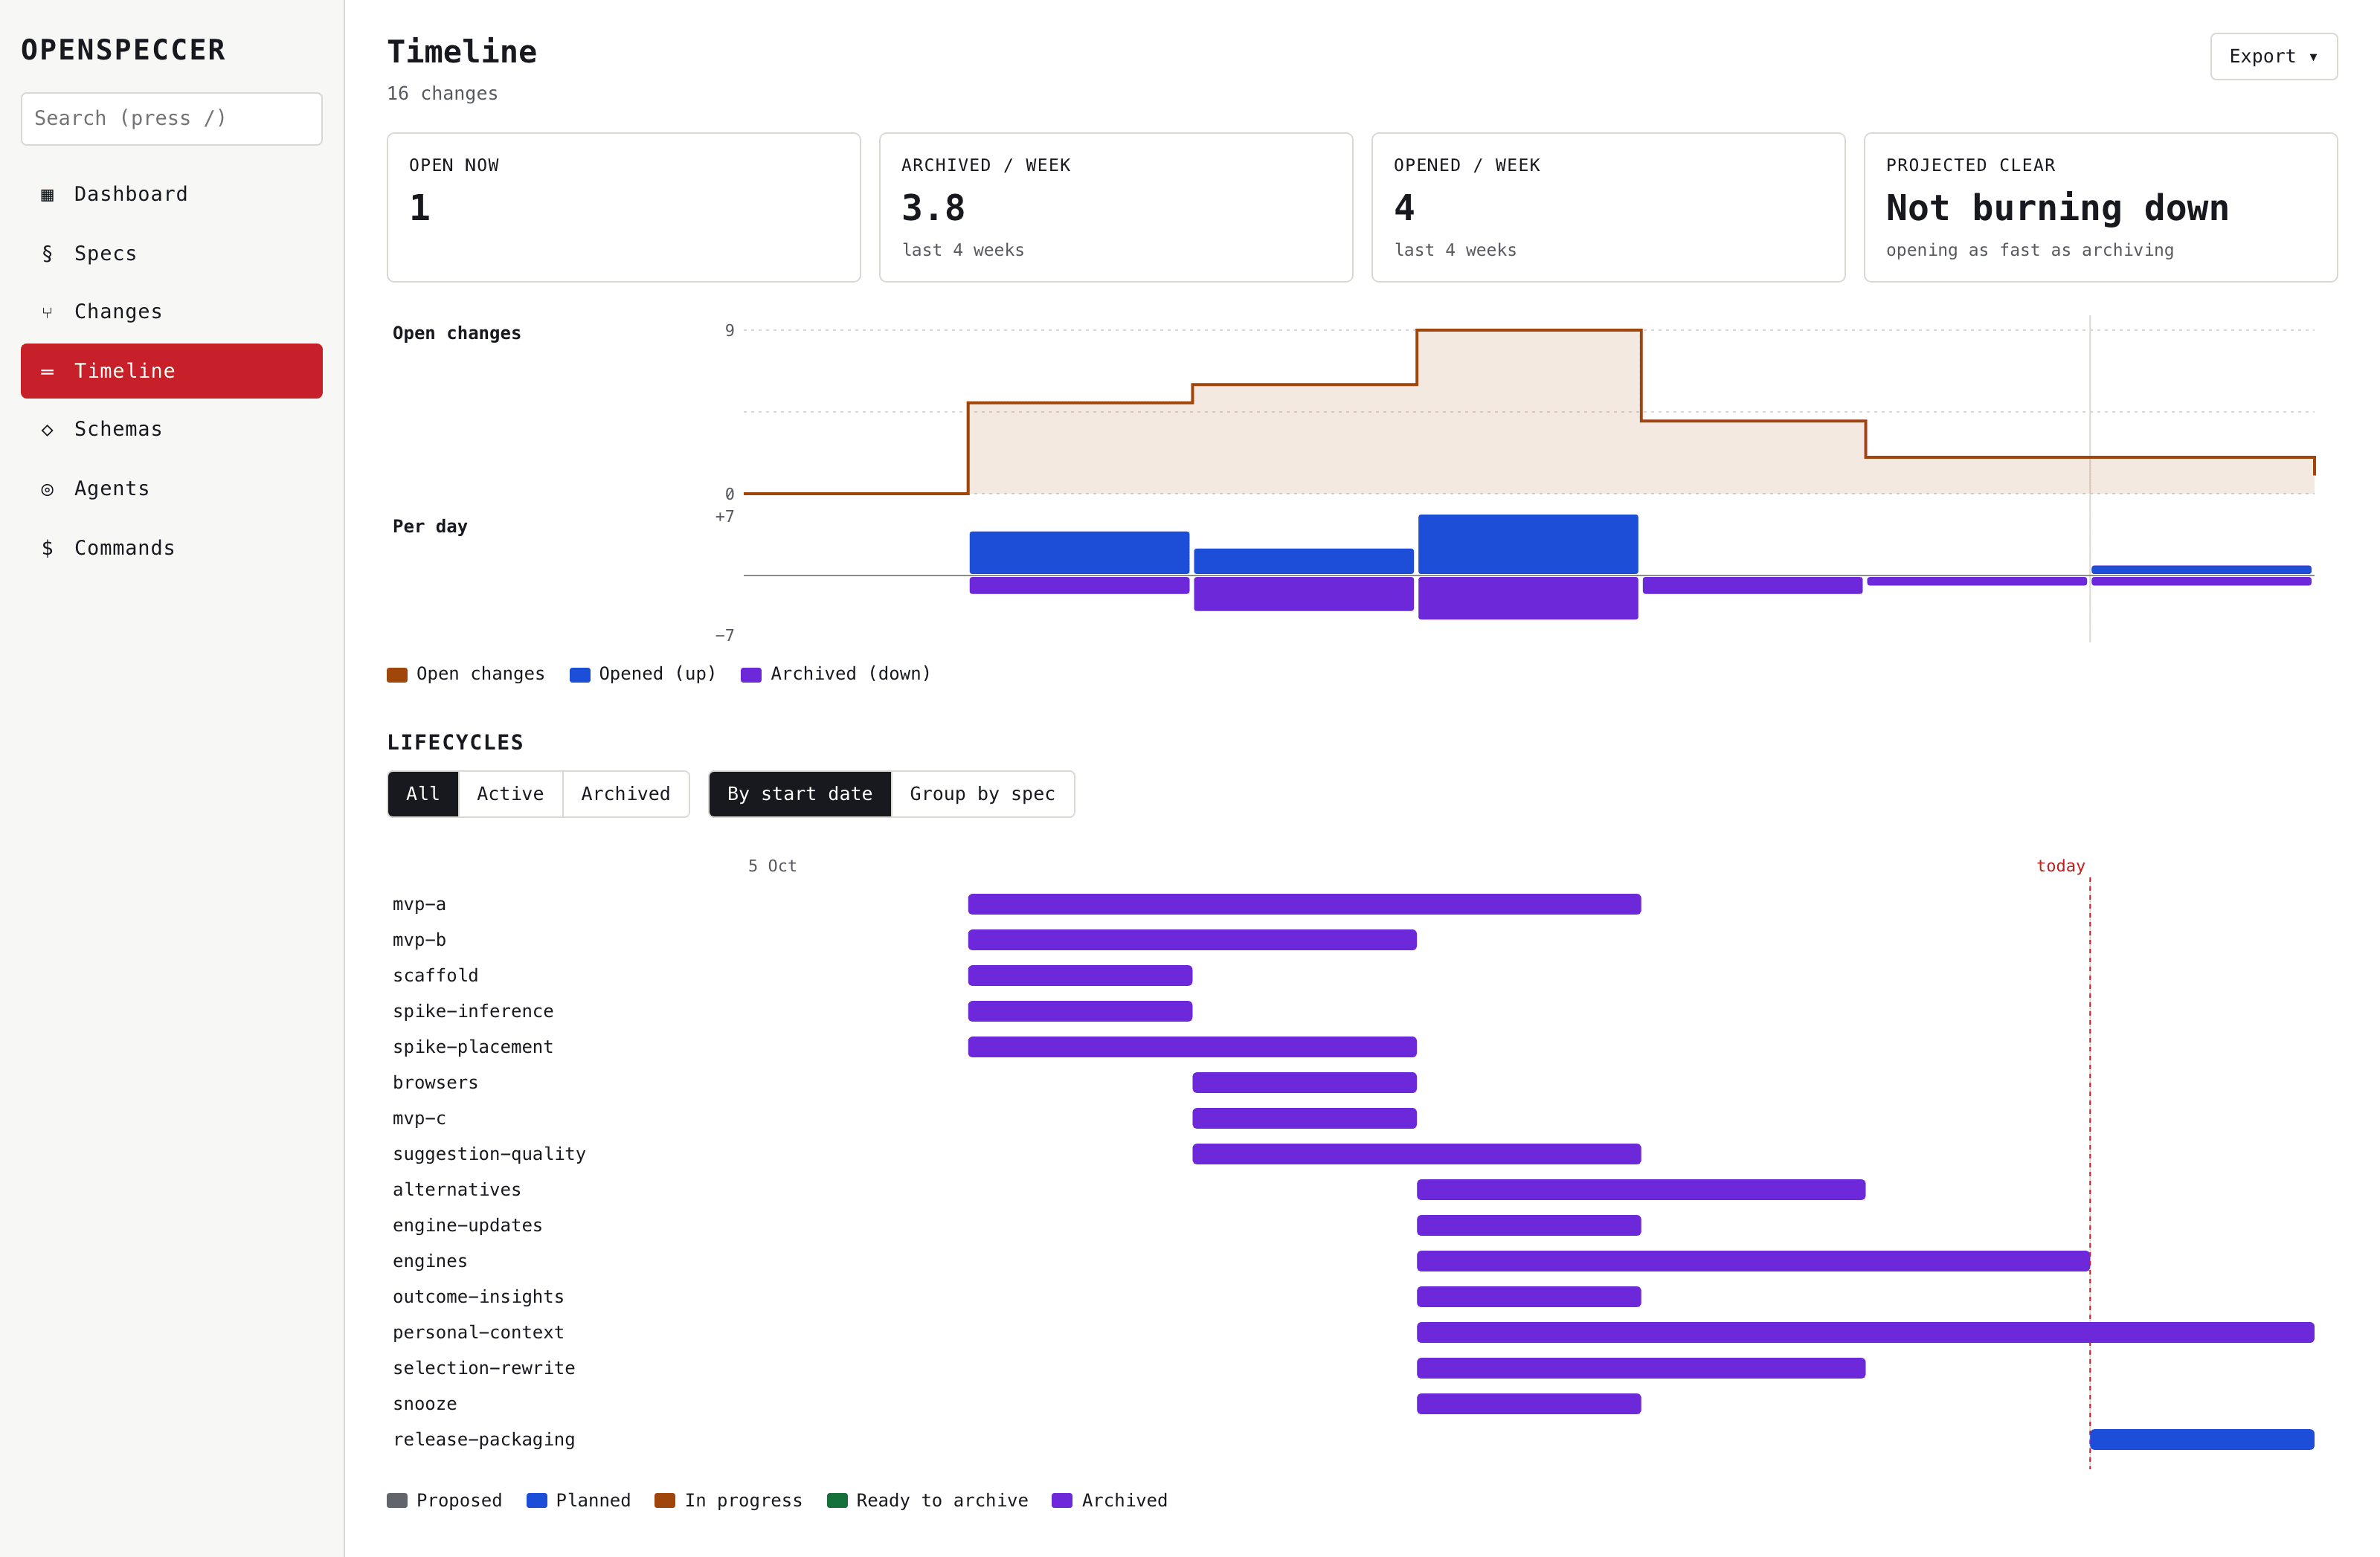Click the selection-rewrite row label

[x=484, y=1369]
